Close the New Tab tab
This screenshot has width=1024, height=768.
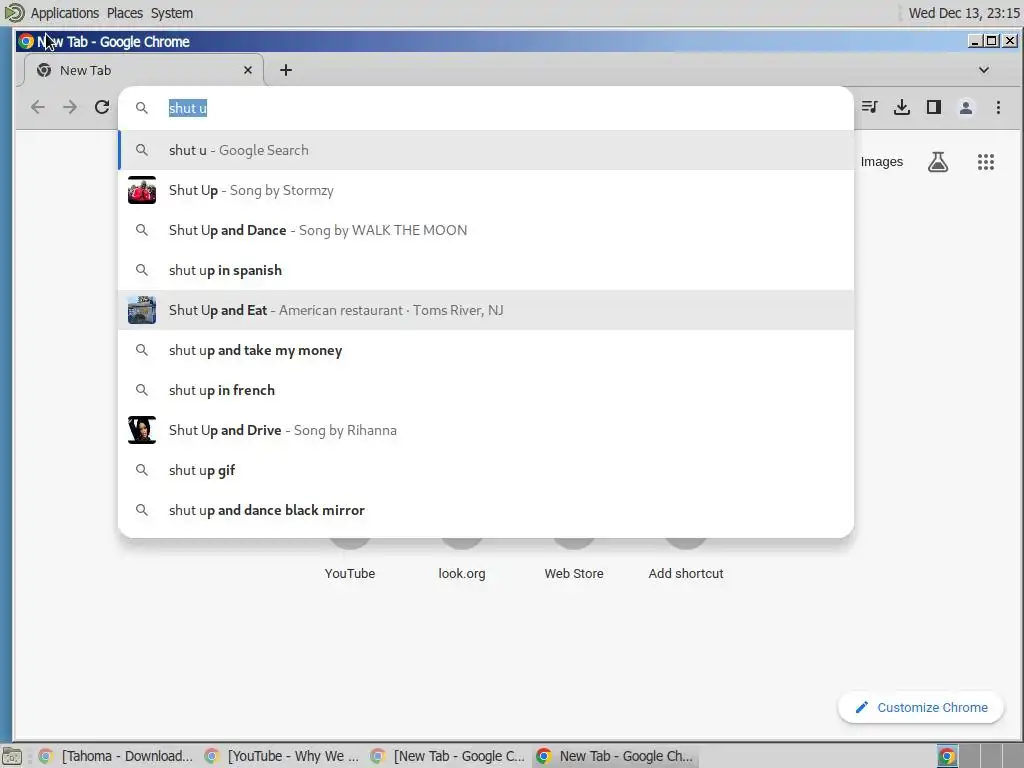[x=248, y=70]
